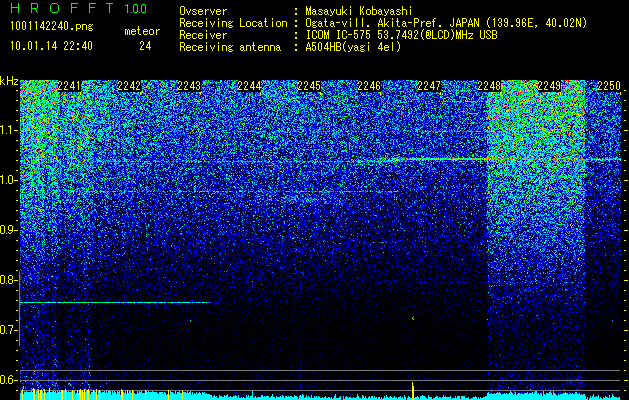This screenshot has height=400, width=629.
Task: Click the 2246 time marker label
Action: coord(369,86)
